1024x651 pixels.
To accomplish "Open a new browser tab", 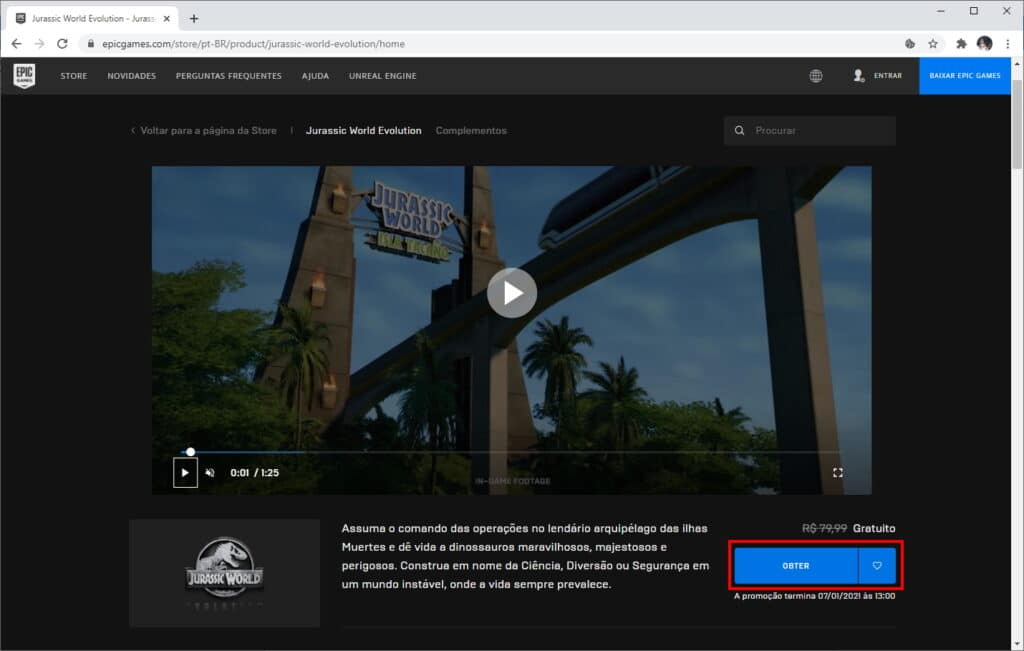I will (194, 18).
